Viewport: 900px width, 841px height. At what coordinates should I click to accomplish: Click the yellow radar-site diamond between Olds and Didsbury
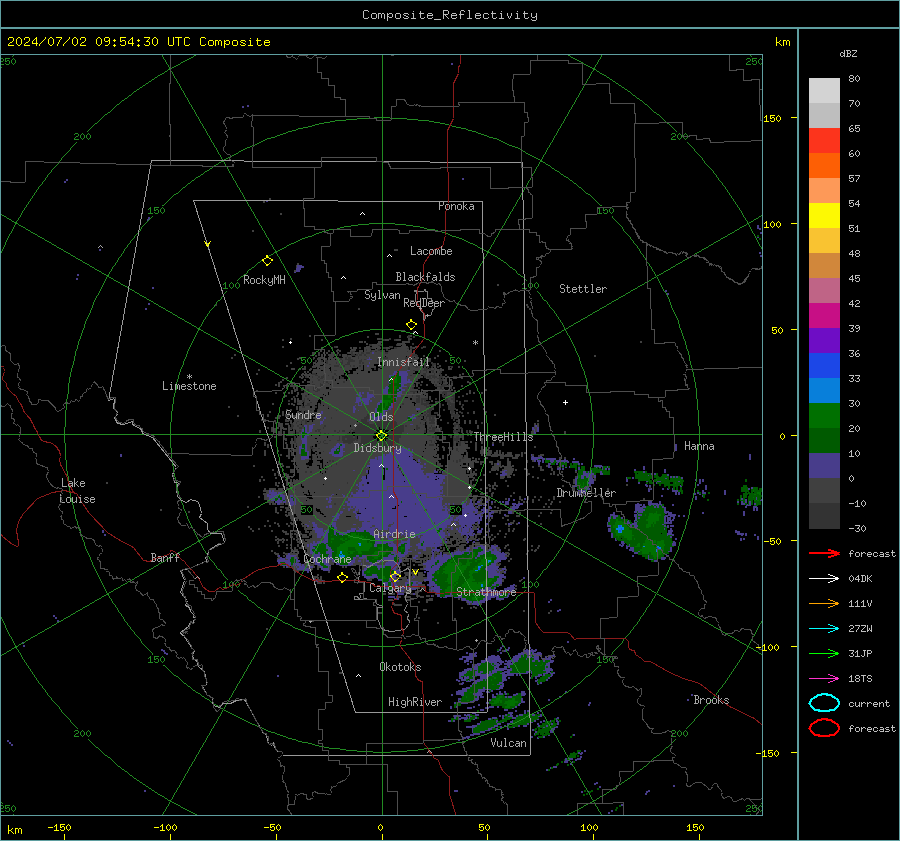[x=381, y=436]
